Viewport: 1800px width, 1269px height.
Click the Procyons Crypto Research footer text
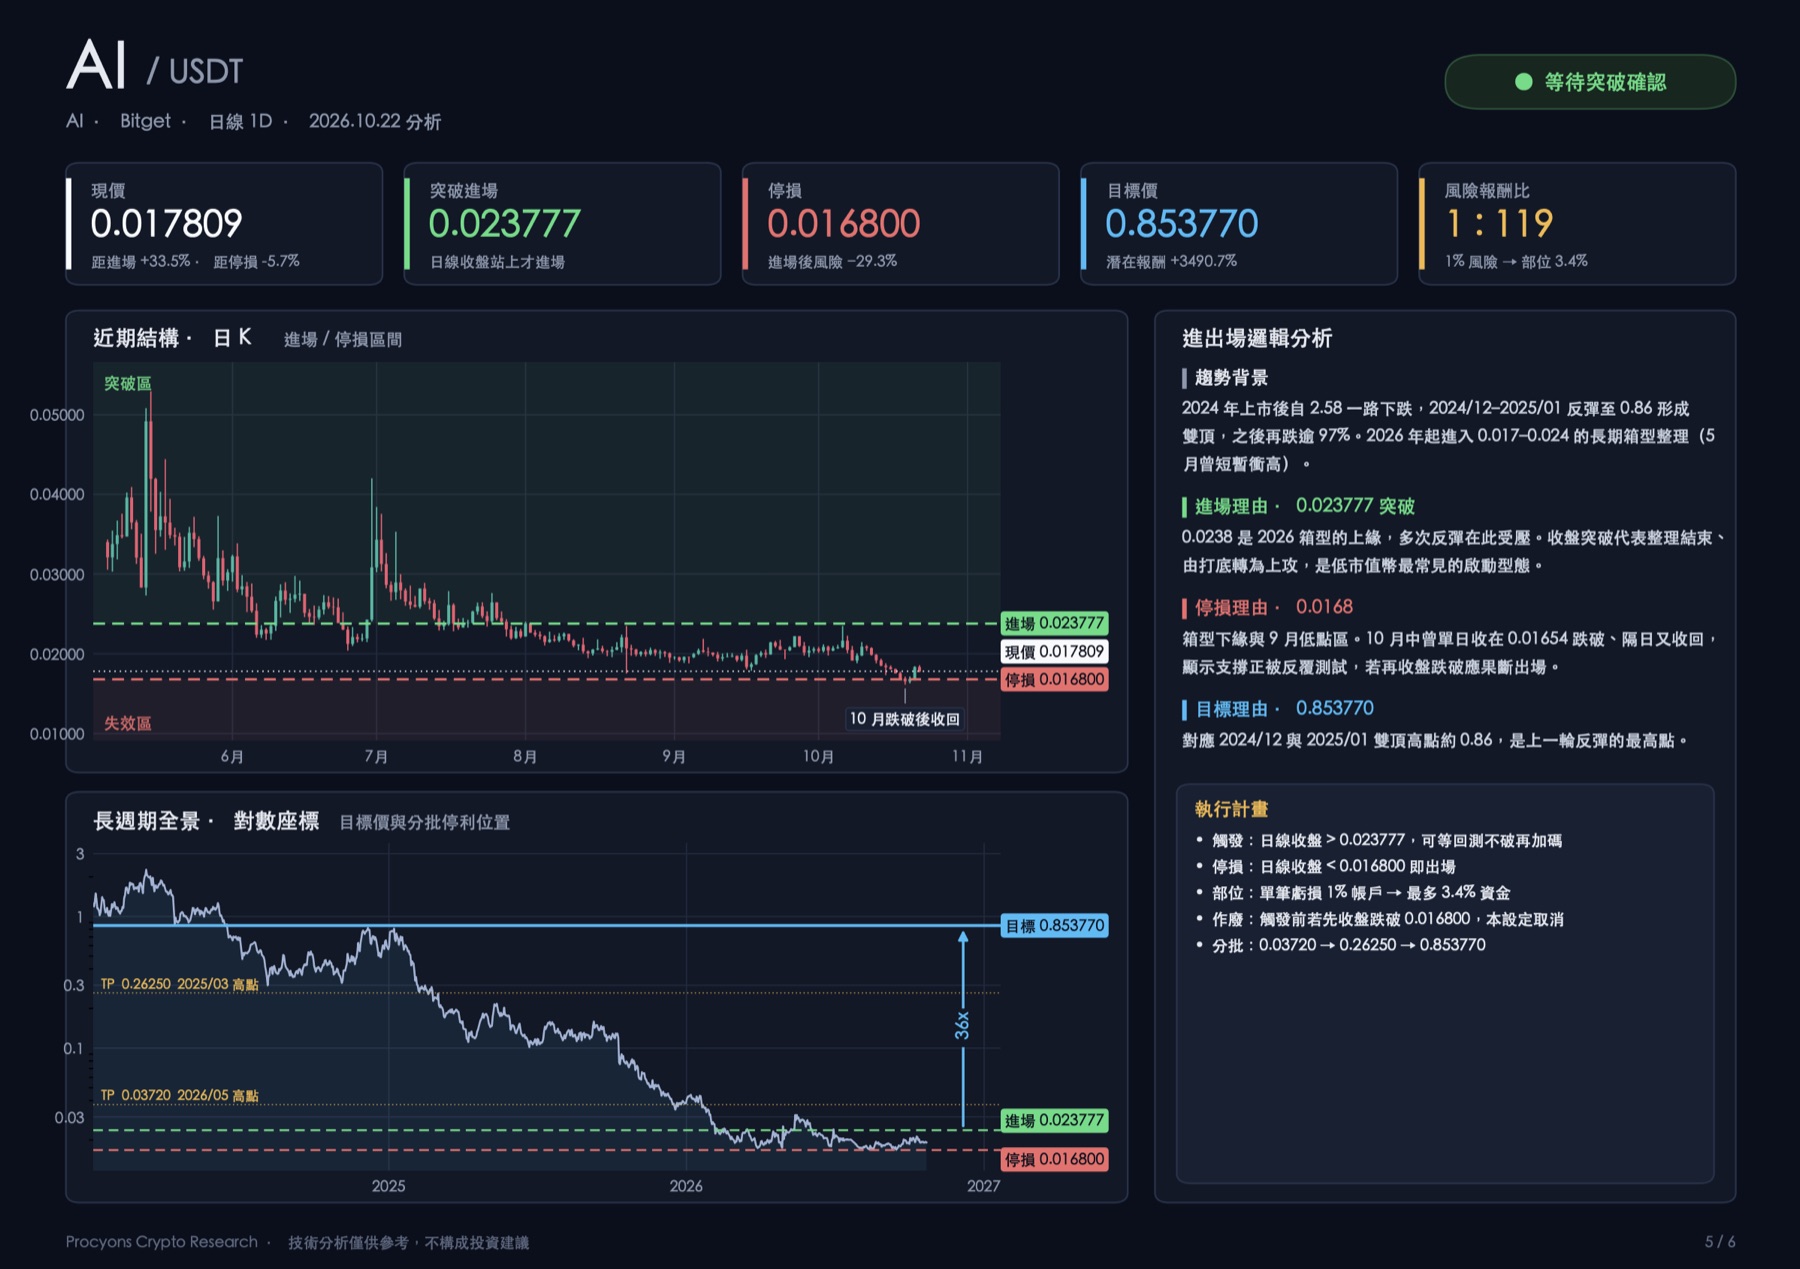click(x=162, y=1242)
